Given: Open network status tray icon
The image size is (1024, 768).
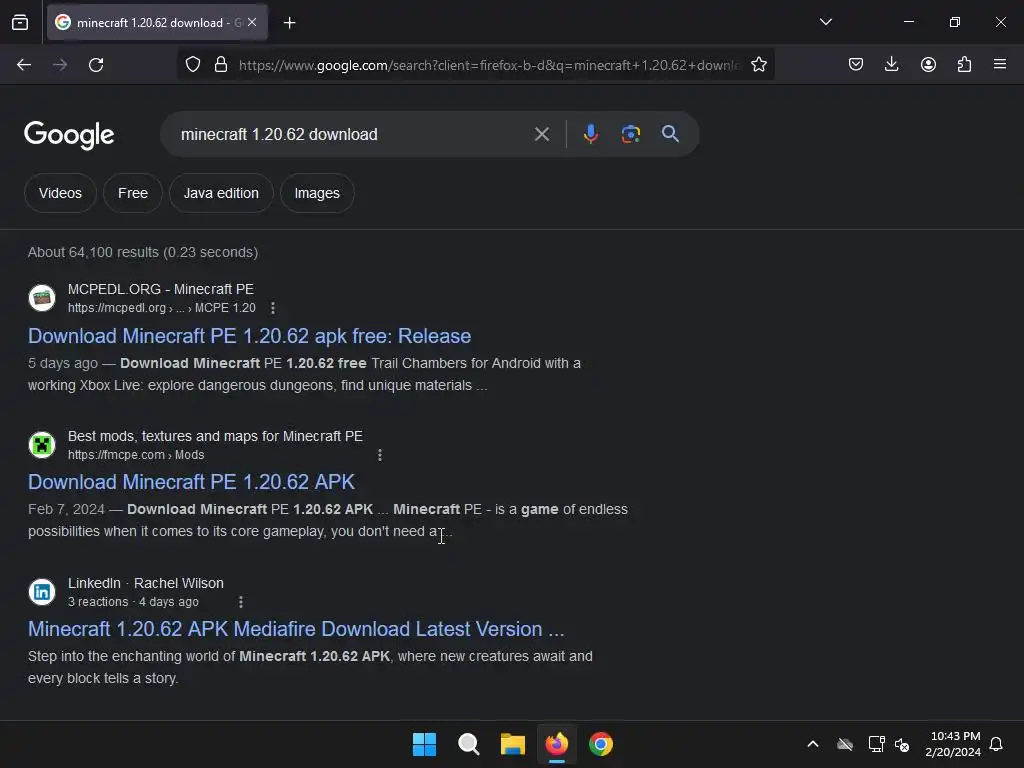Looking at the screenshot, I should pos(876,744).
